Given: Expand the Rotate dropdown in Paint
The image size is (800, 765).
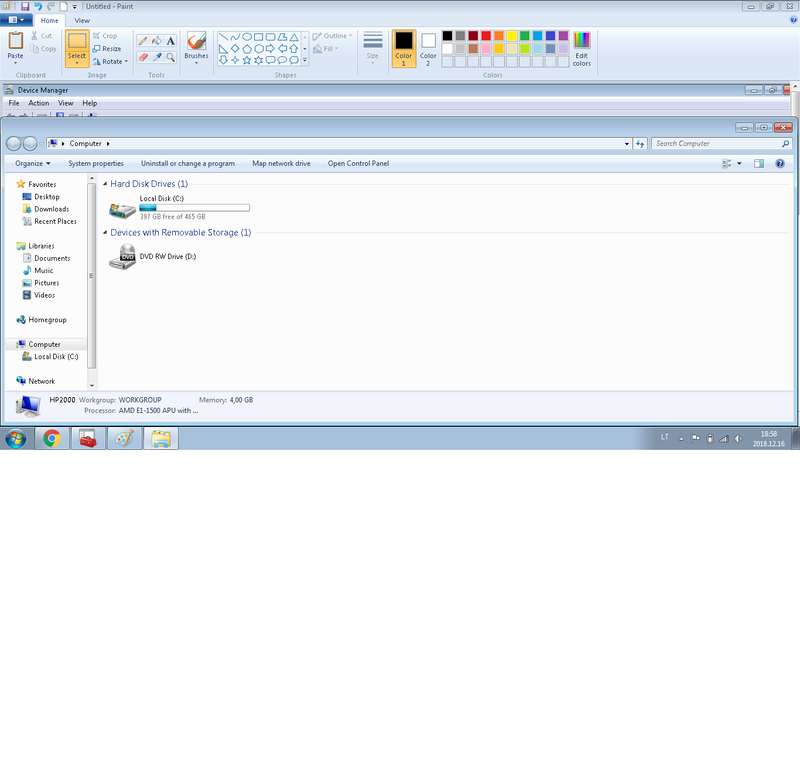Looking at the screenshot, I should point(111,61).
